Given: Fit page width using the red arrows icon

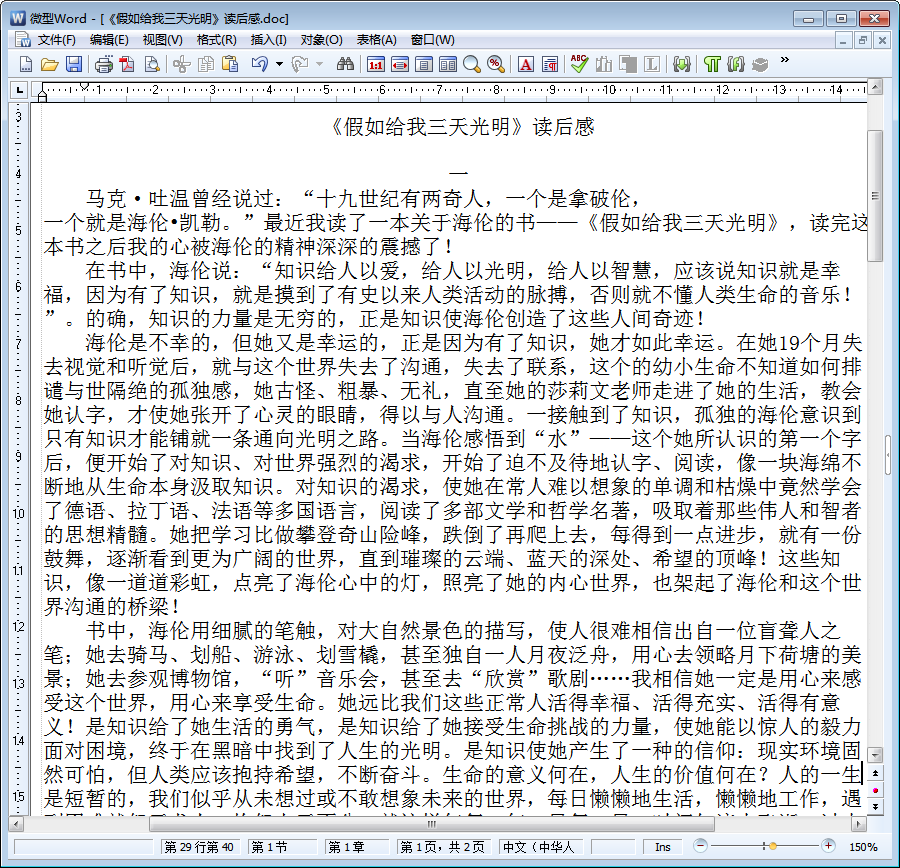Looking at the screenshot, I should 400,64.
